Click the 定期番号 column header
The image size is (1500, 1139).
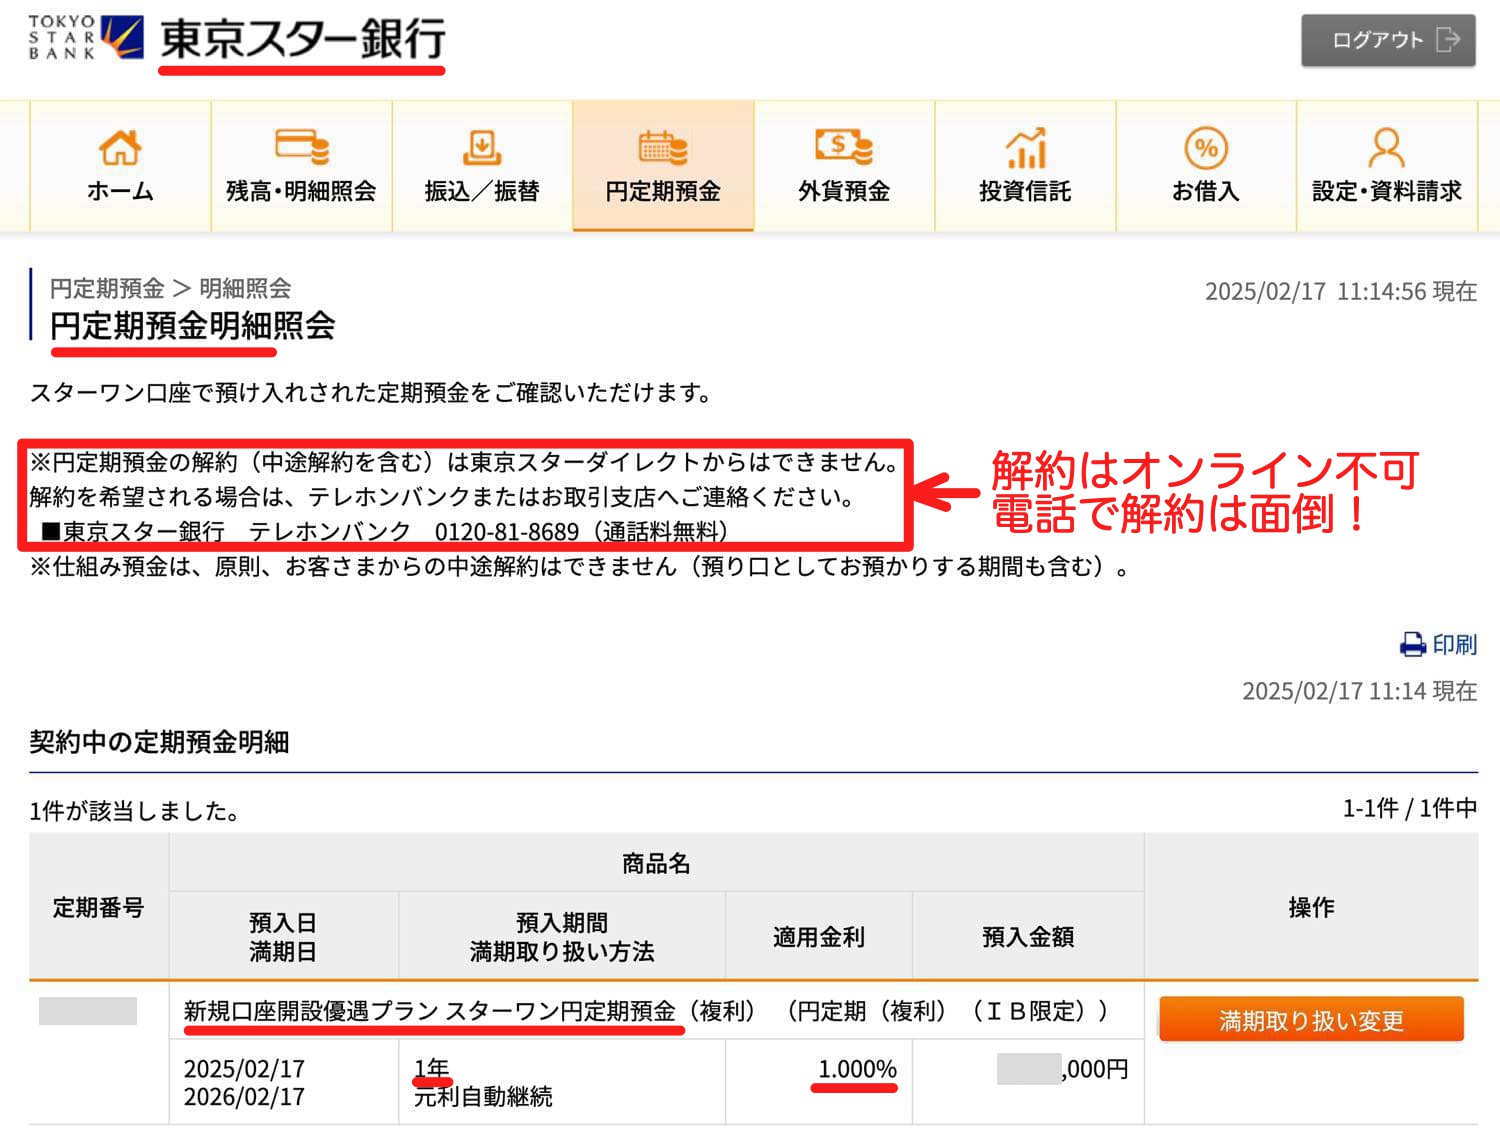click(x=99, y=907)
